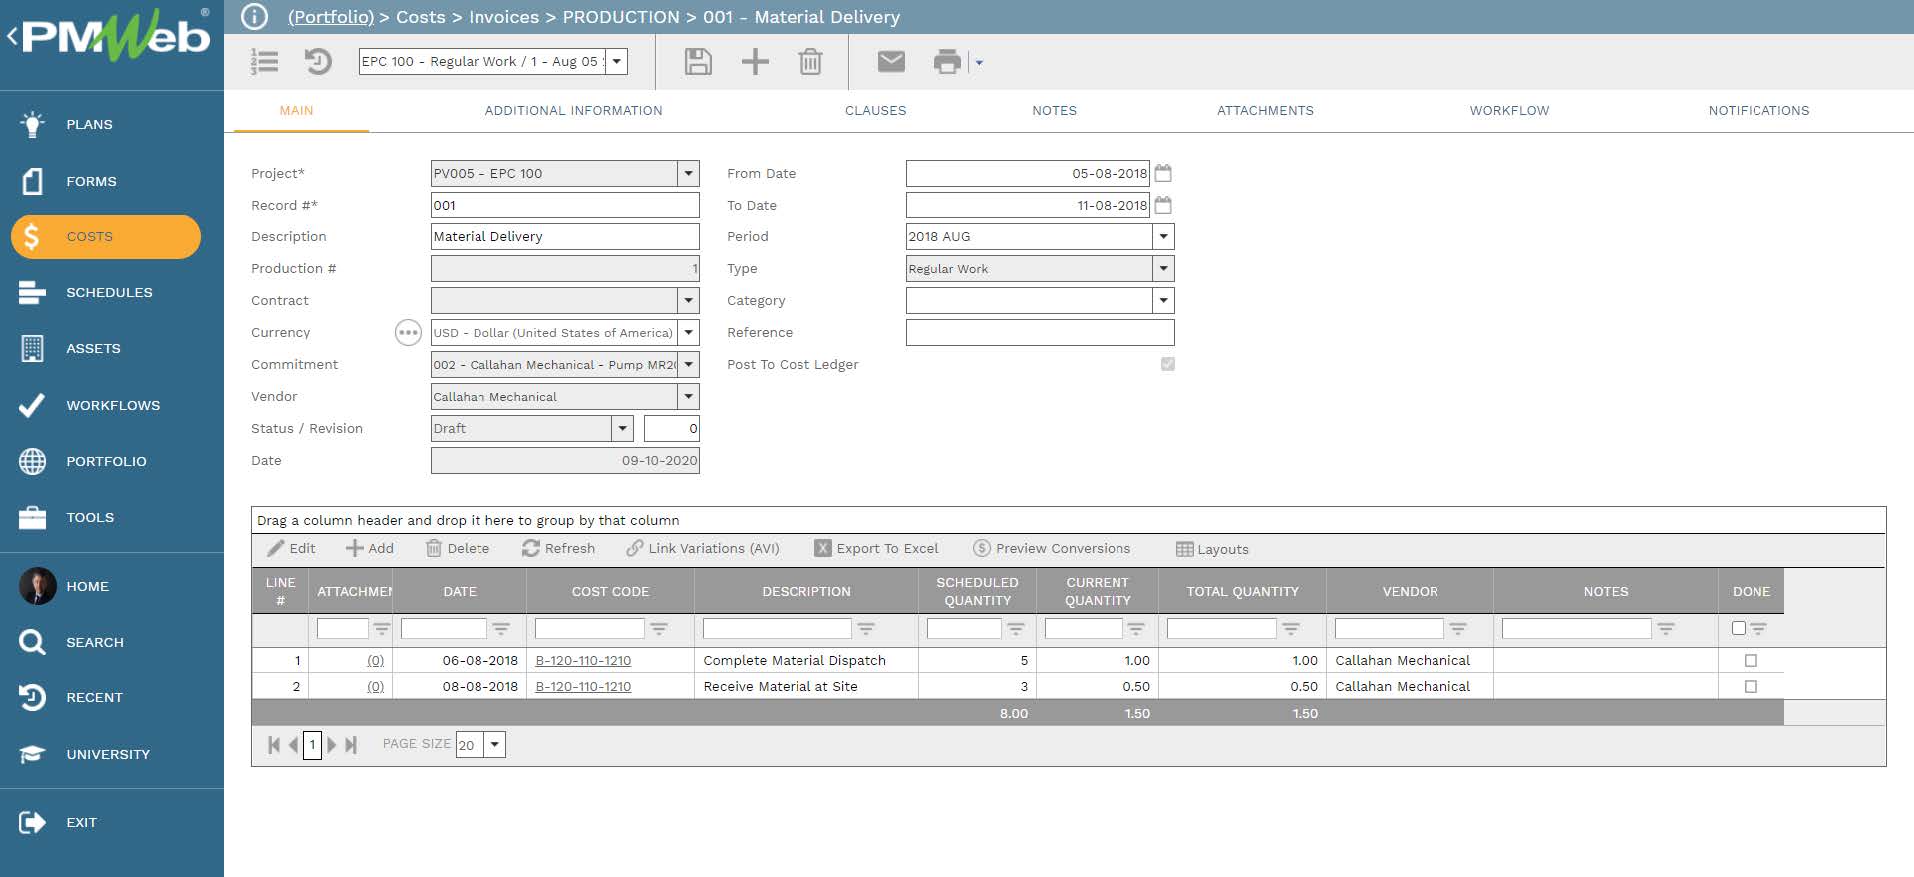Open the Assets module in the sidebar

point(93,349)
